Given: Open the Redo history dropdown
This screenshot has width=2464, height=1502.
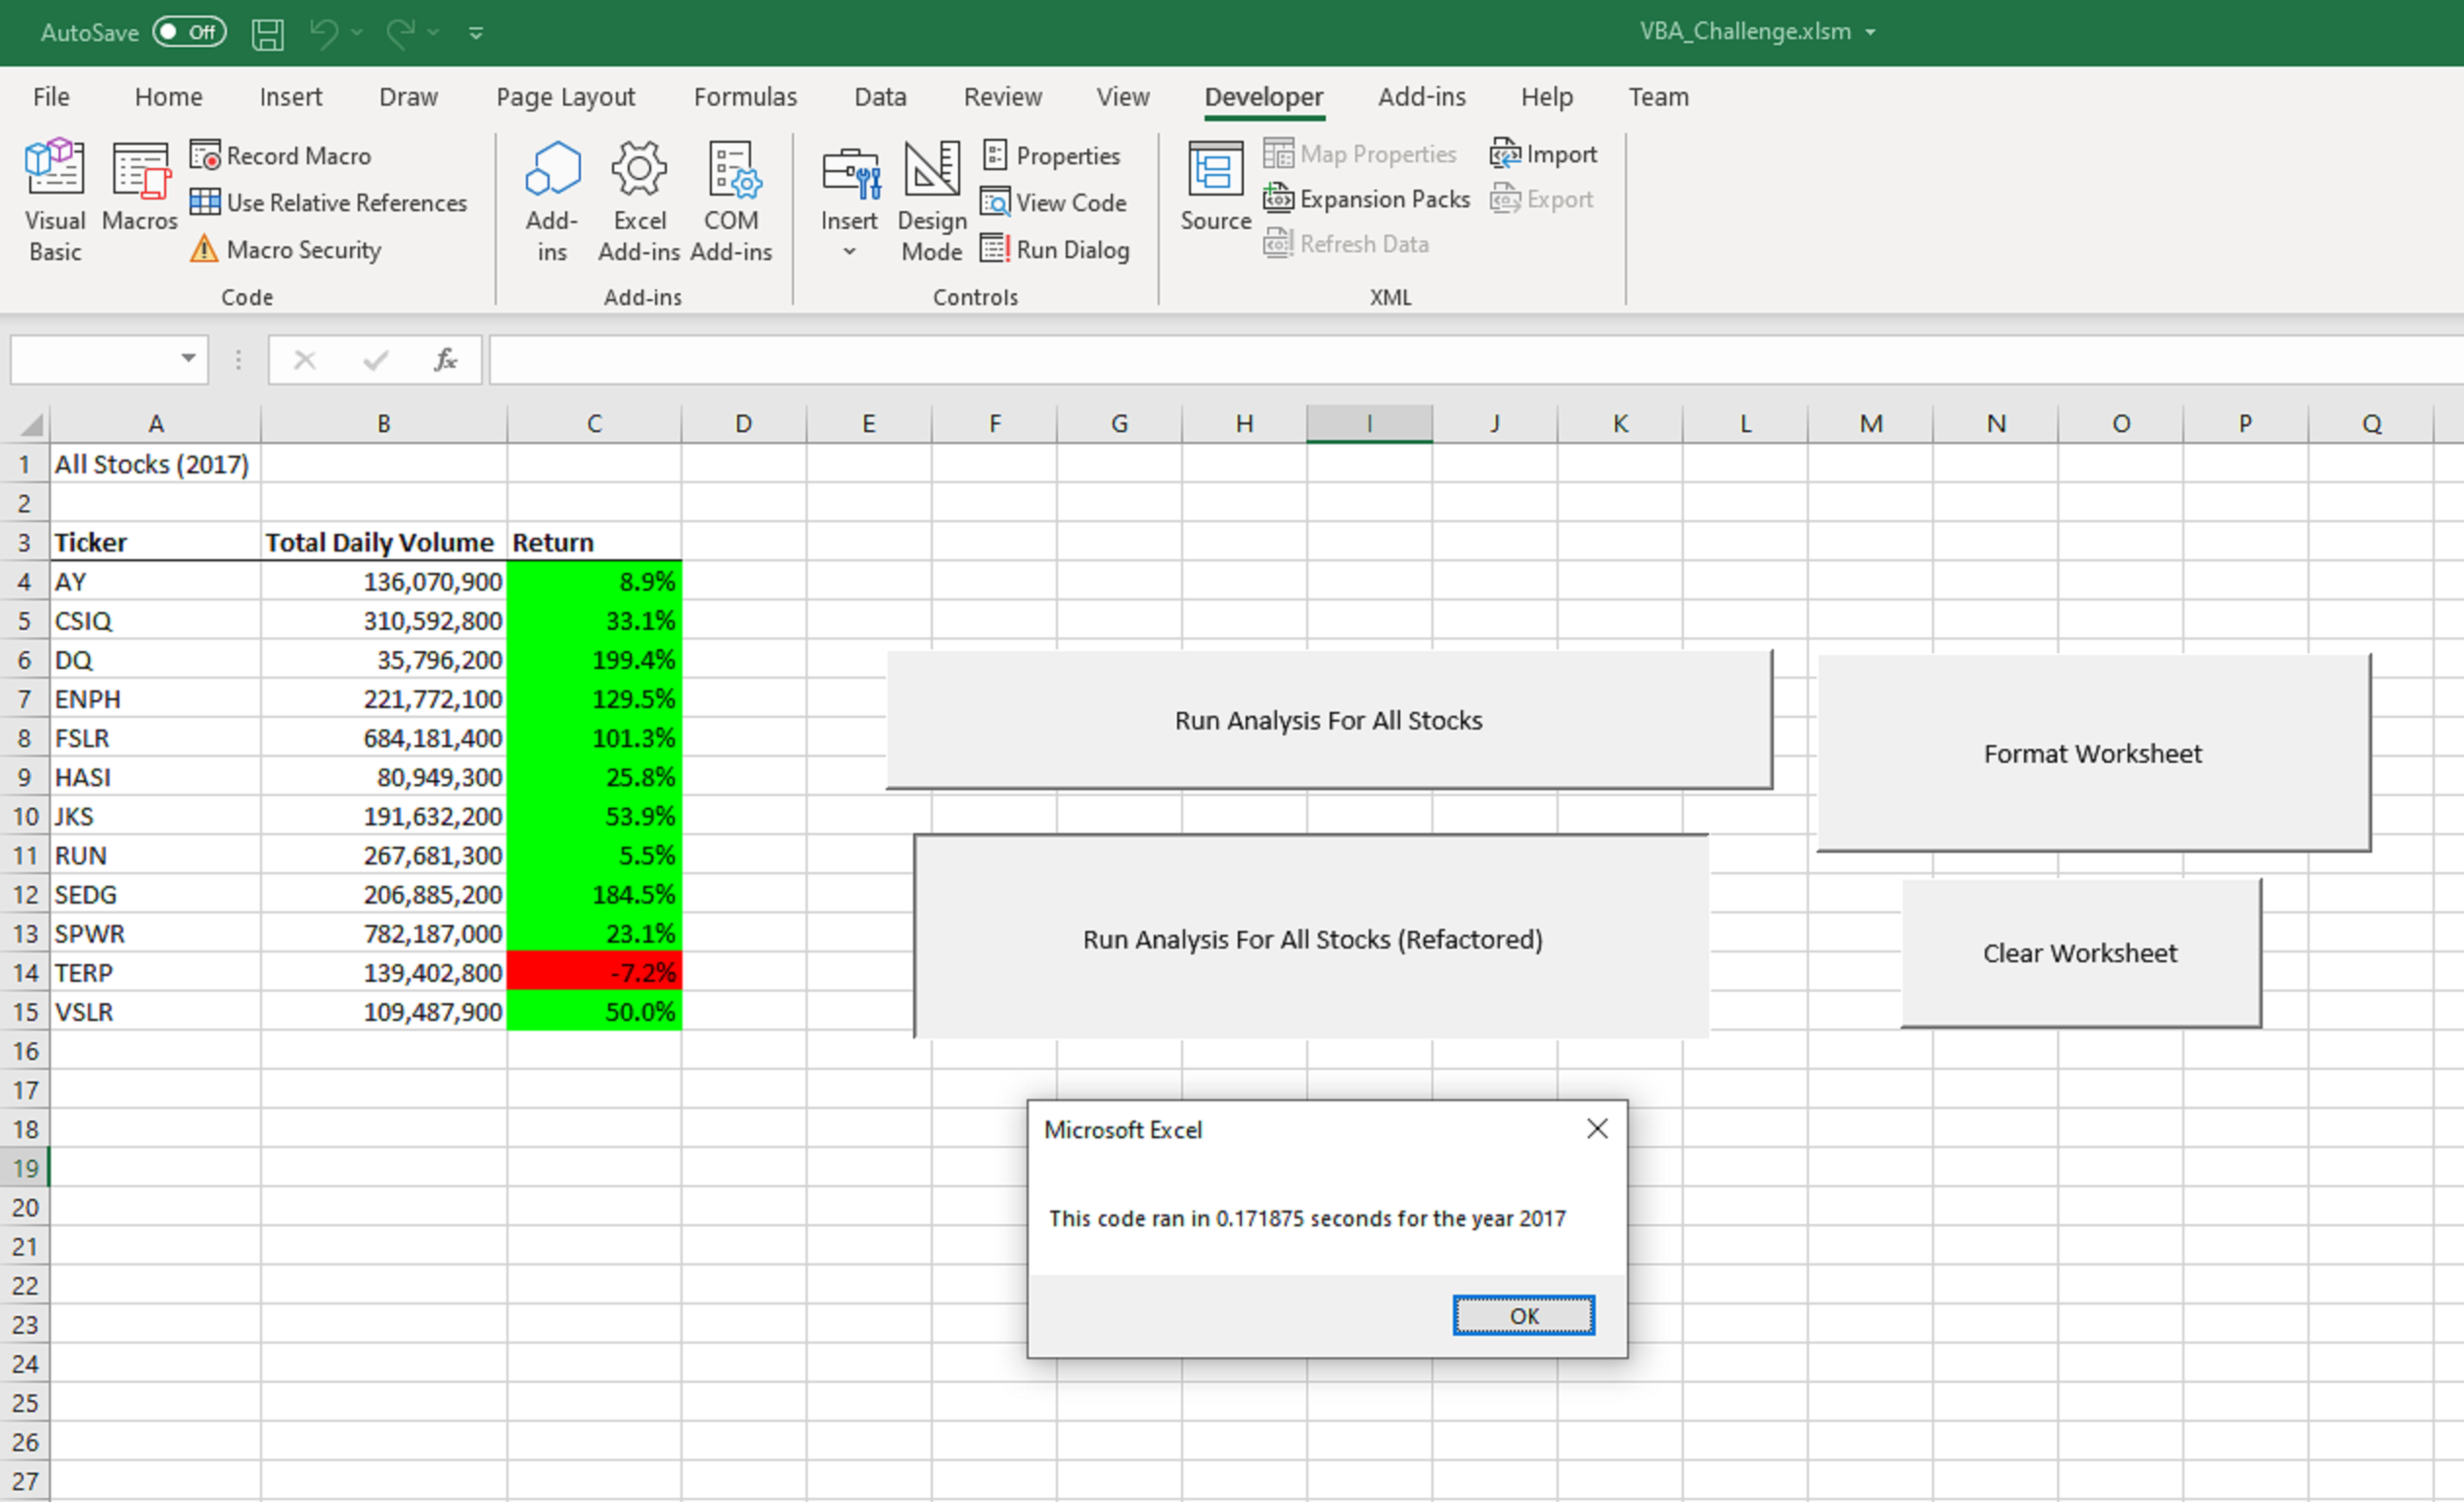Looking at the screenshot, I should click(x=433, y=33).
